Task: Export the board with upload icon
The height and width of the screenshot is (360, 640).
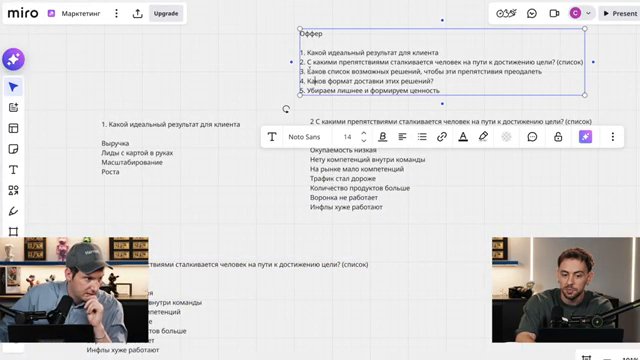Action: (x=138, y=13)
